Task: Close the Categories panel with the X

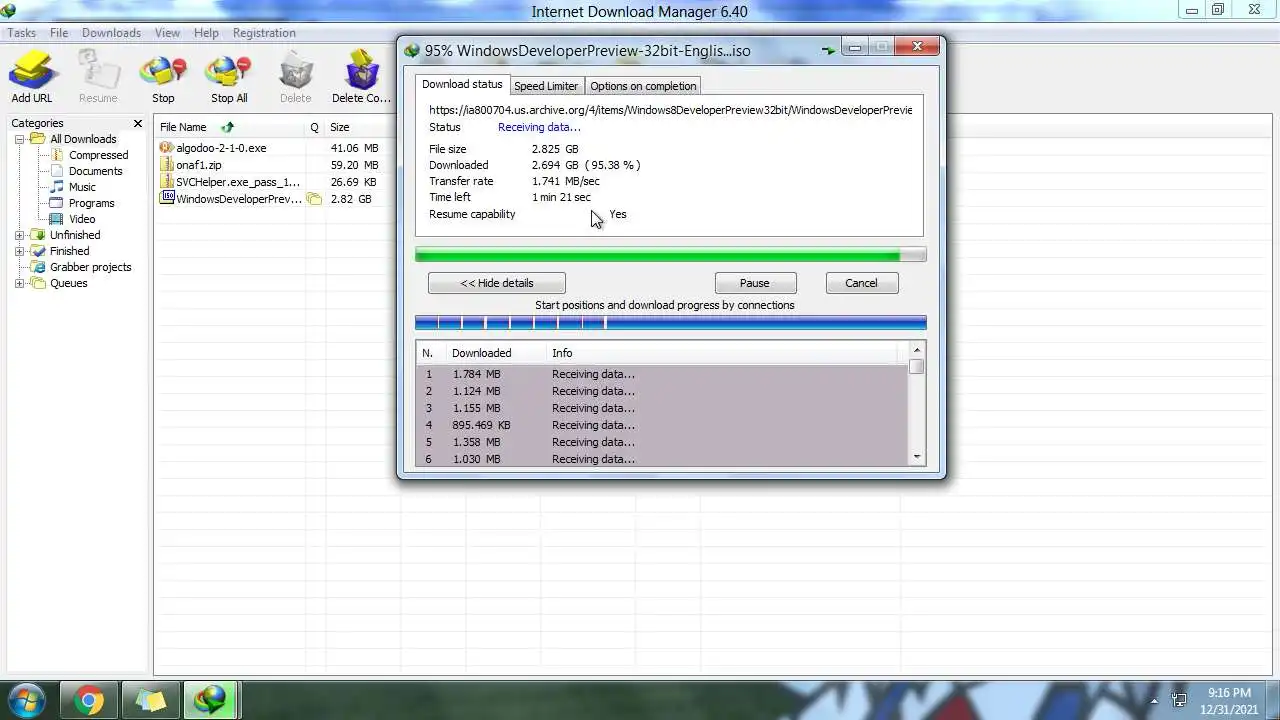Action: tap(138, 123)
